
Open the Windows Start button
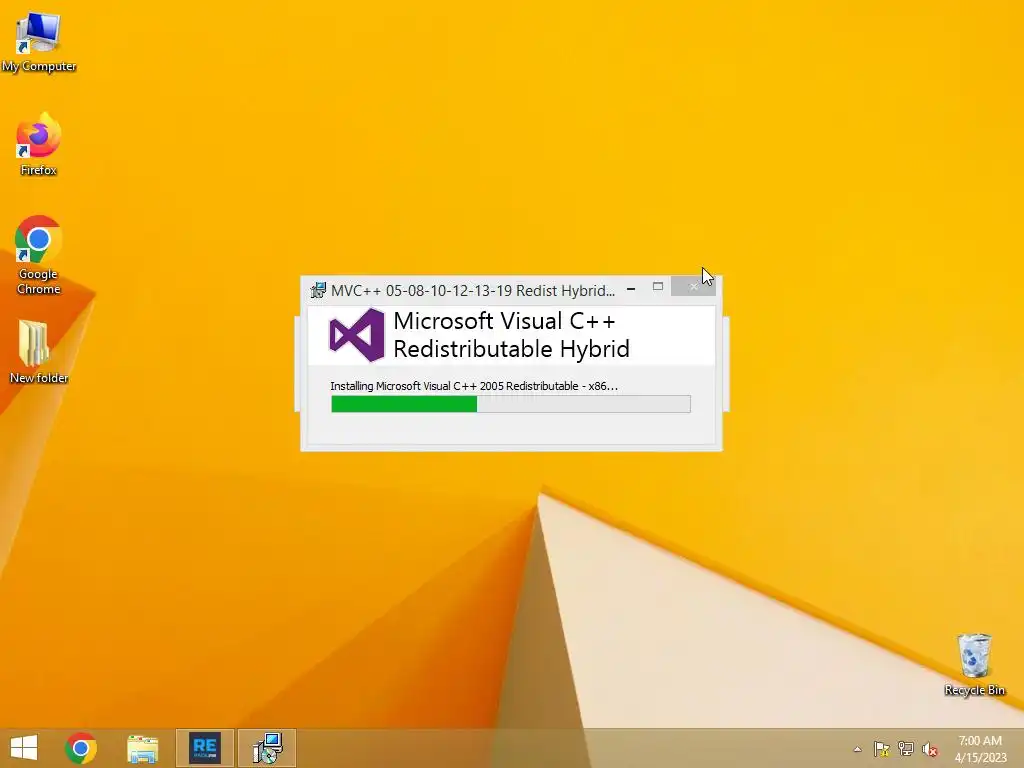pos(24,748)
